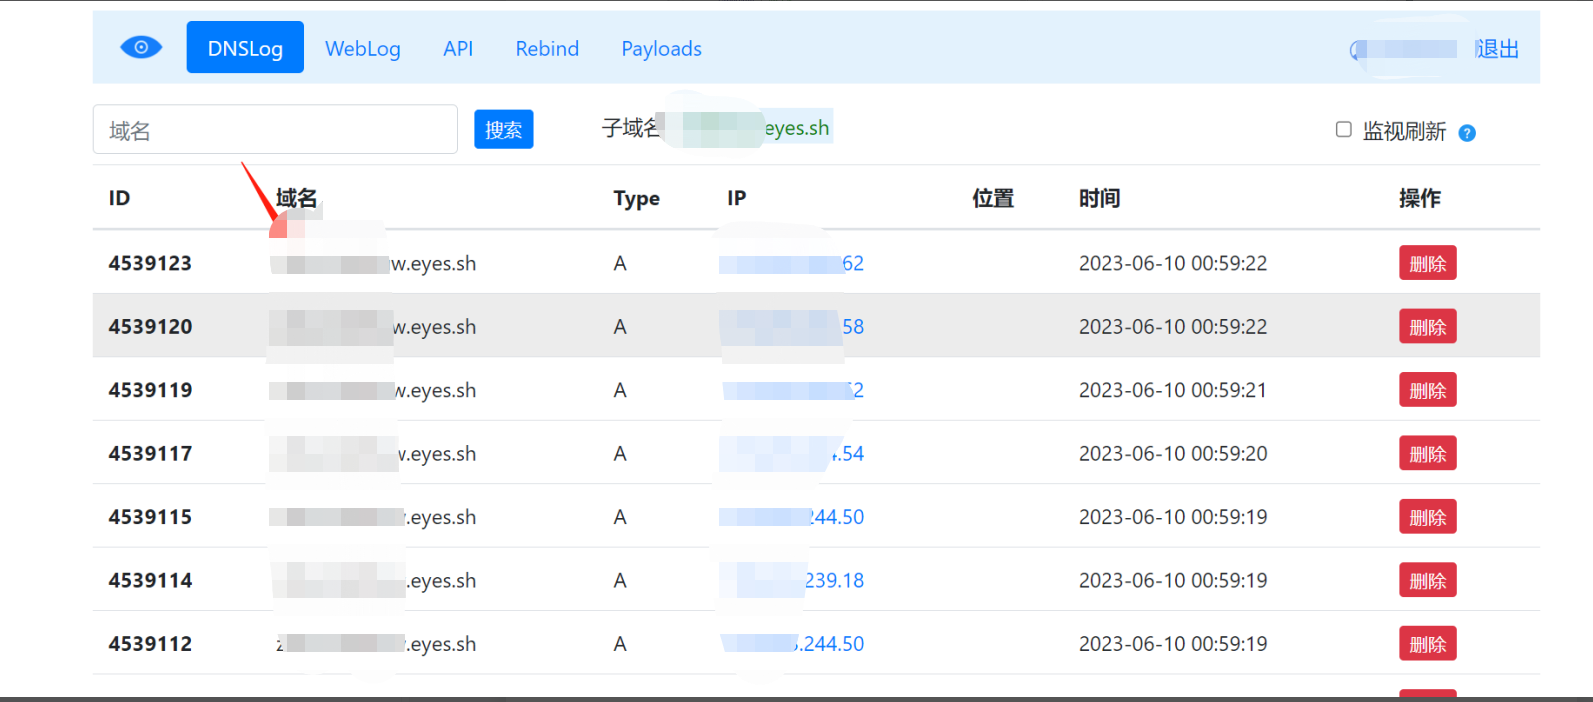Open the Payloads tab
This screenshot has width=1593, height=702.
click(x=661, y=48)
